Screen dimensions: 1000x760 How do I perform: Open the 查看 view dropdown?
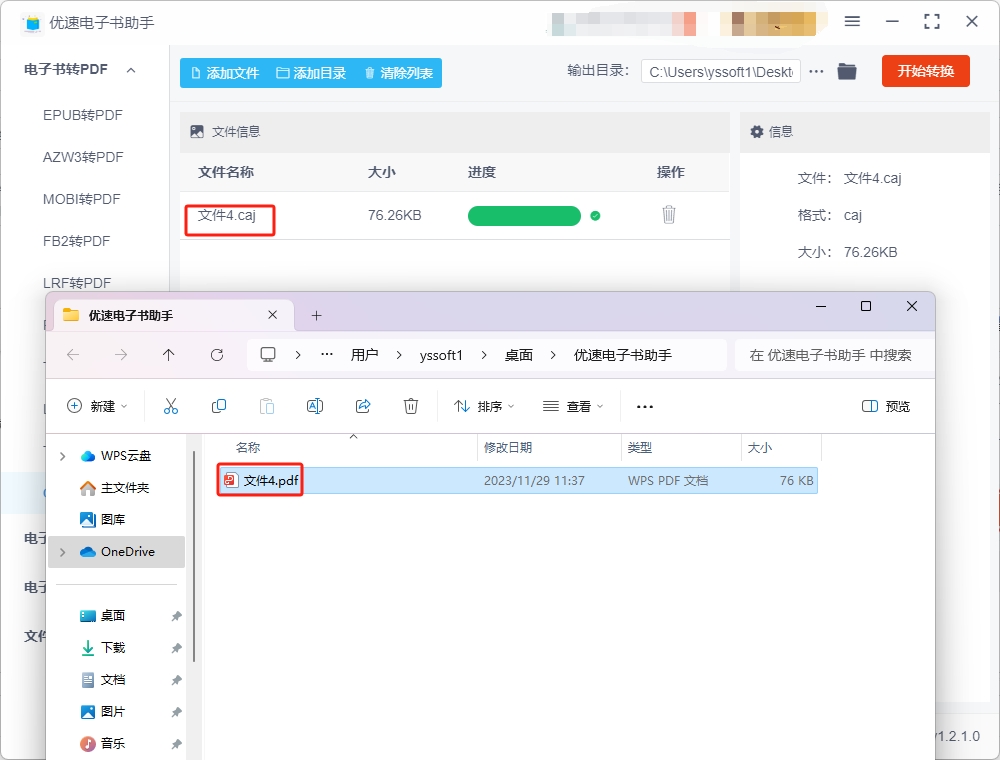[573, 406]
